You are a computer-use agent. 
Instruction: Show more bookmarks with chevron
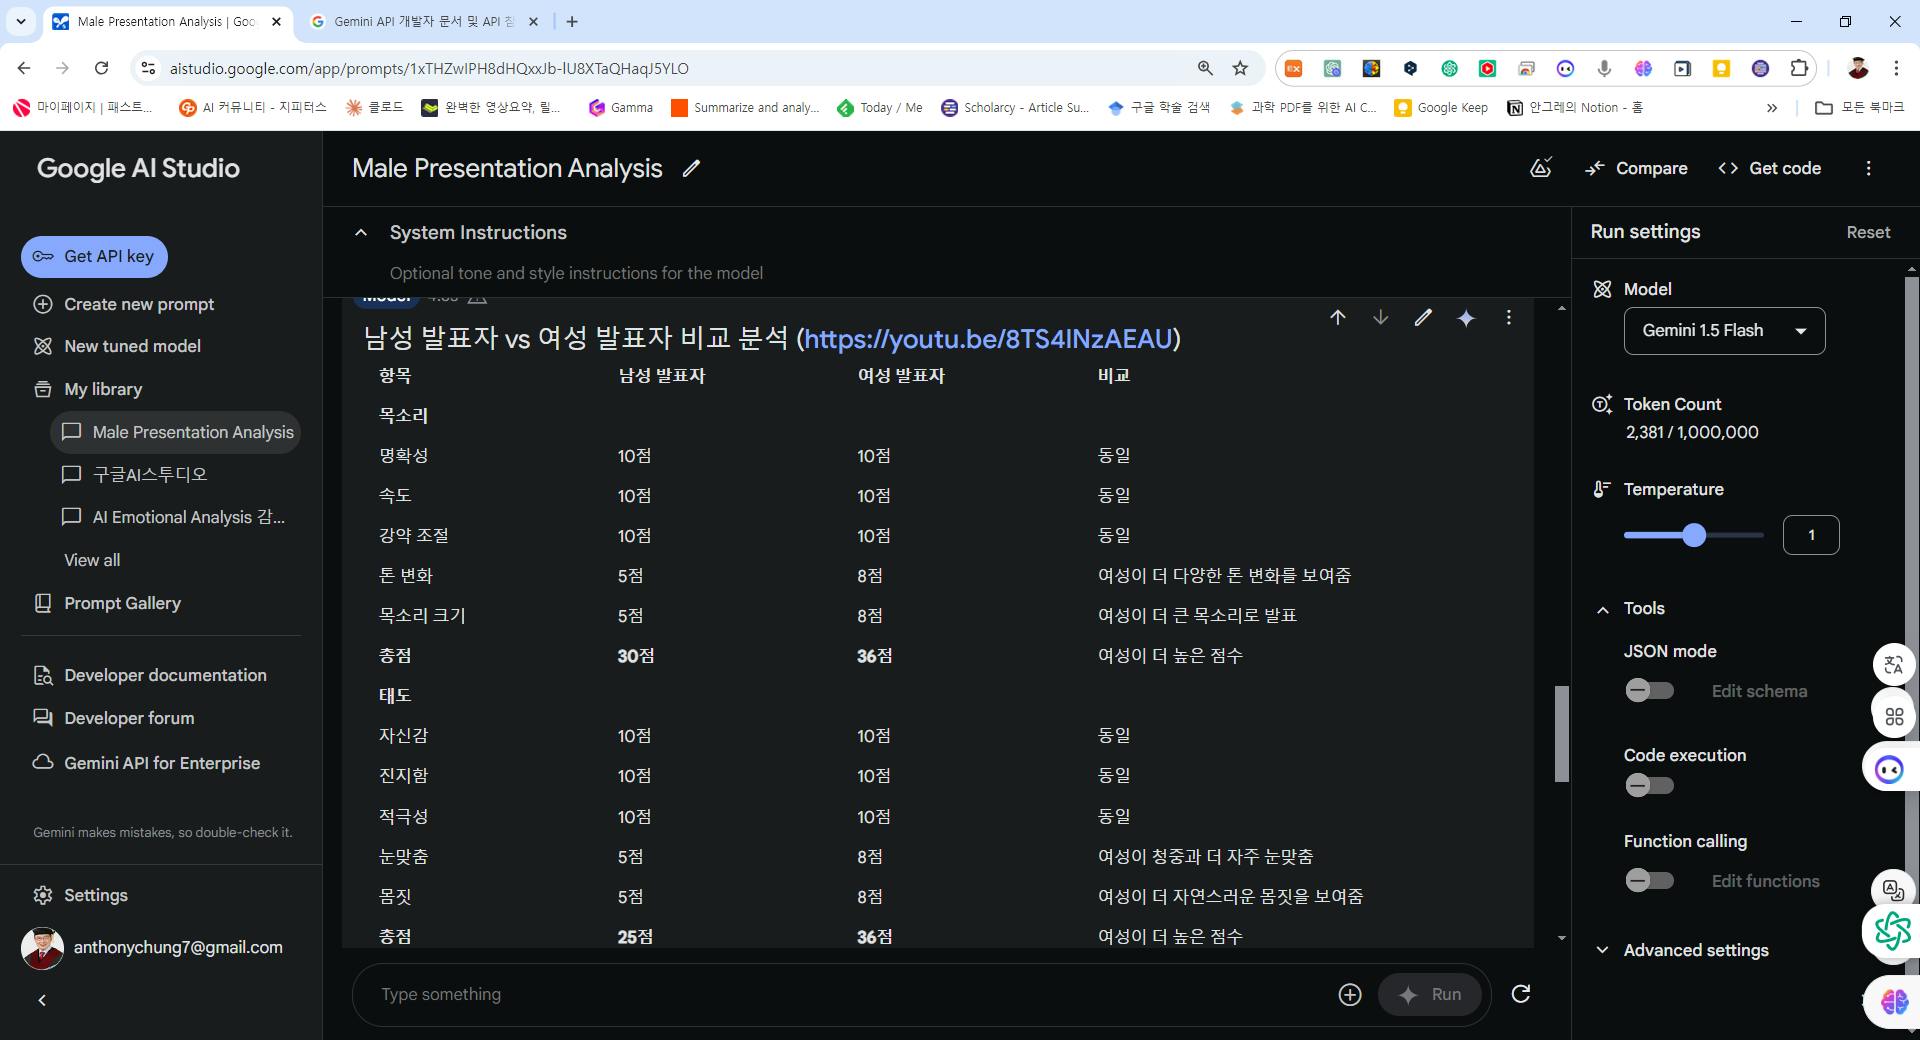pyautogui.click(x=1772, y=108)
